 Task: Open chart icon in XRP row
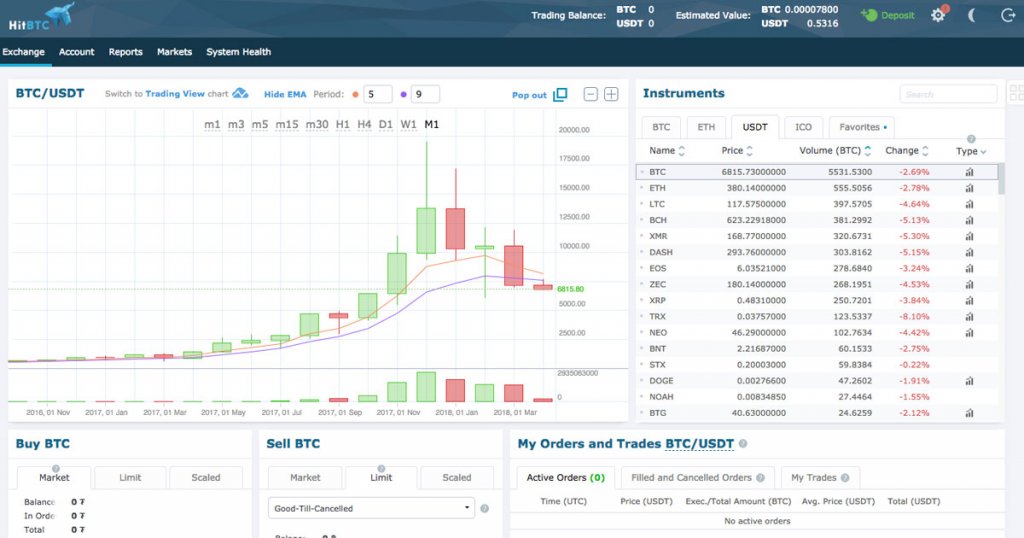click(969, 300)
